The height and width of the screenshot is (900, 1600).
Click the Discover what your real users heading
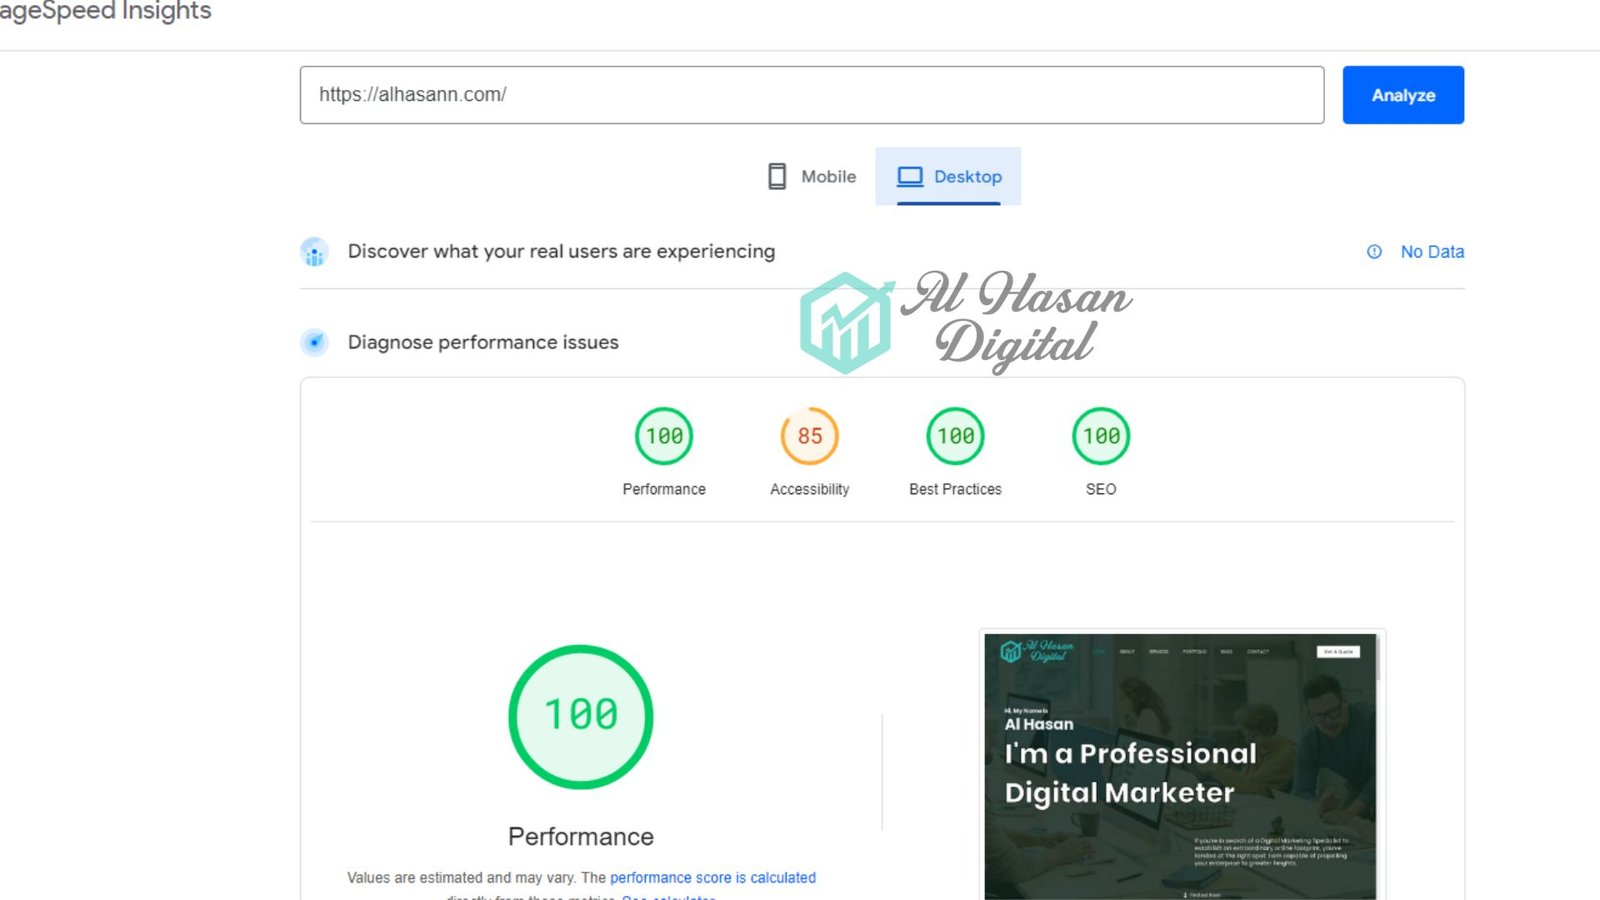click(561, 251)
